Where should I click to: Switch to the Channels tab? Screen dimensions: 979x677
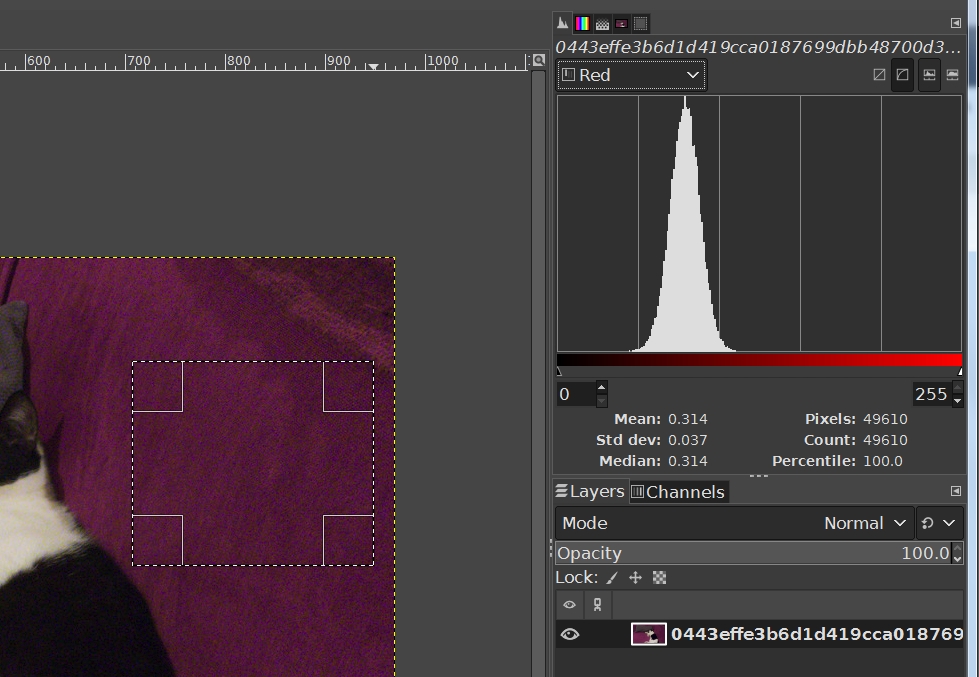(x=678, y=492)
